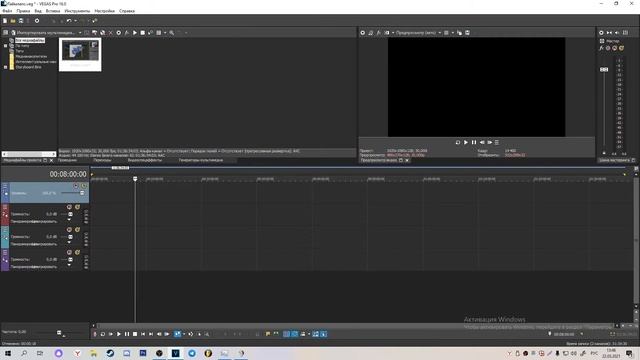Create a new project with toolbar icon
The image size is (640, 360).
[x=5, y=21]
